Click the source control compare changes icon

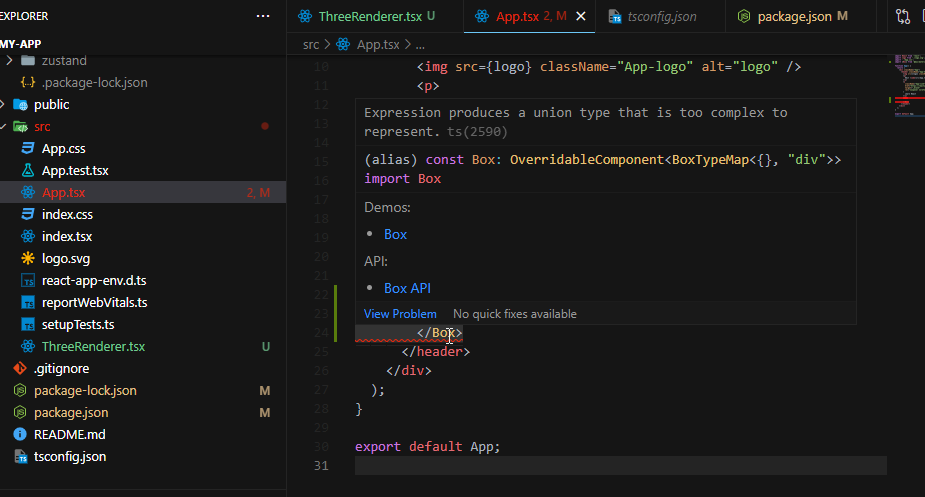click(903, 16)
